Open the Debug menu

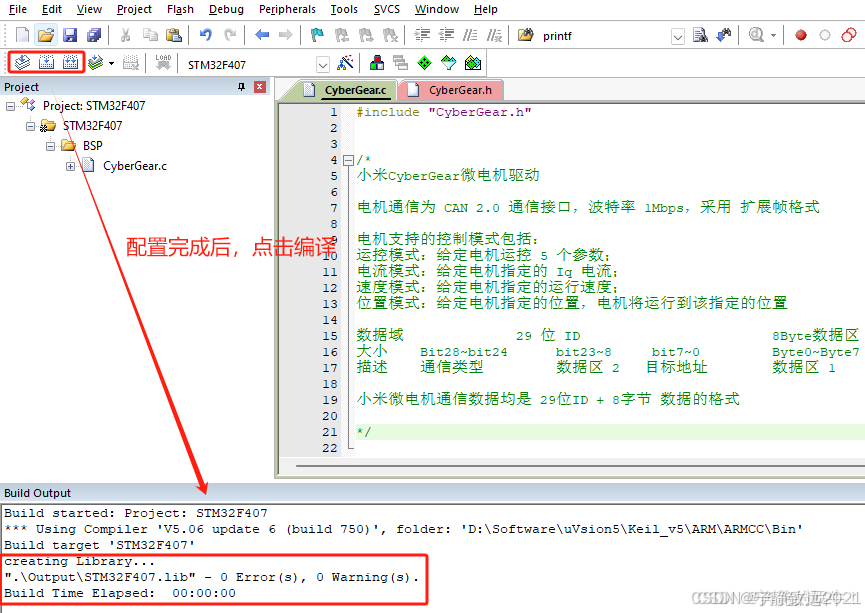click(226, 9)
